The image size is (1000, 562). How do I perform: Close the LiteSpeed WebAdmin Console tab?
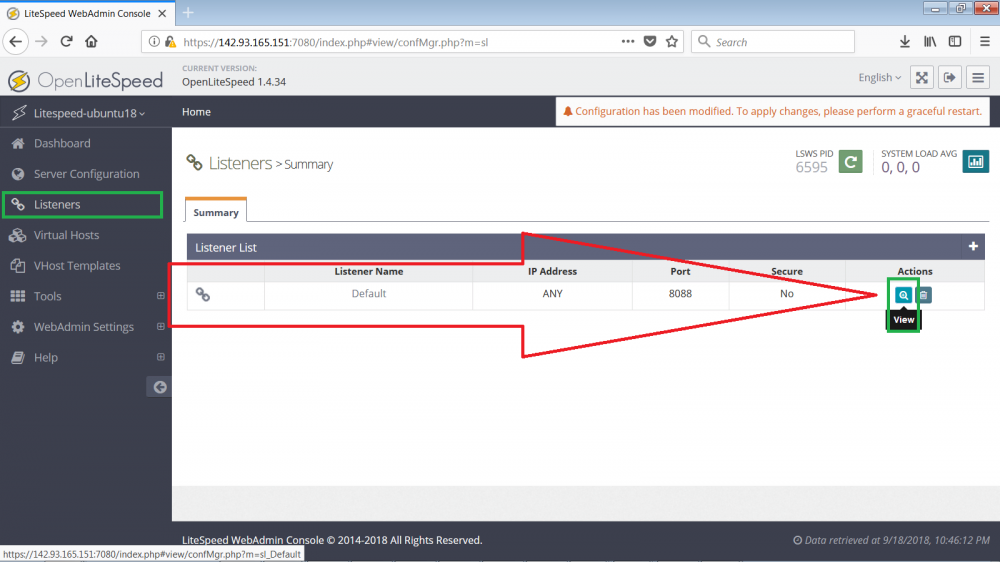(162, 13)
